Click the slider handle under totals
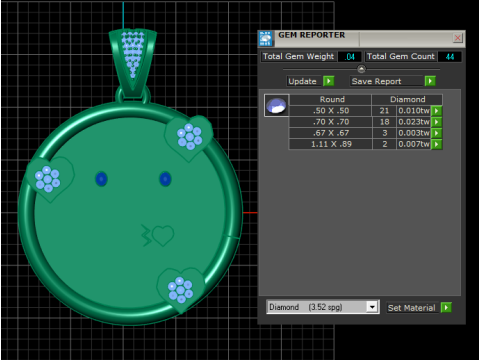The width and height of the screenshot is (480, 360). click(361, 69)
